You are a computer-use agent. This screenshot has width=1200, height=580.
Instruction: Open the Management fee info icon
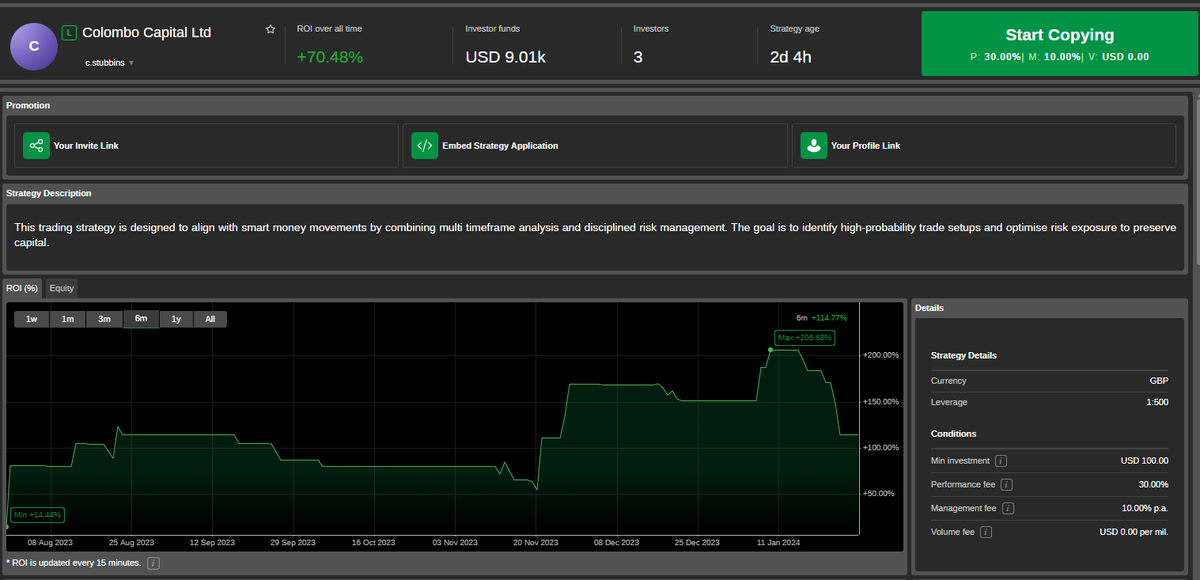pyautogui.click(x=1008, y=508)
